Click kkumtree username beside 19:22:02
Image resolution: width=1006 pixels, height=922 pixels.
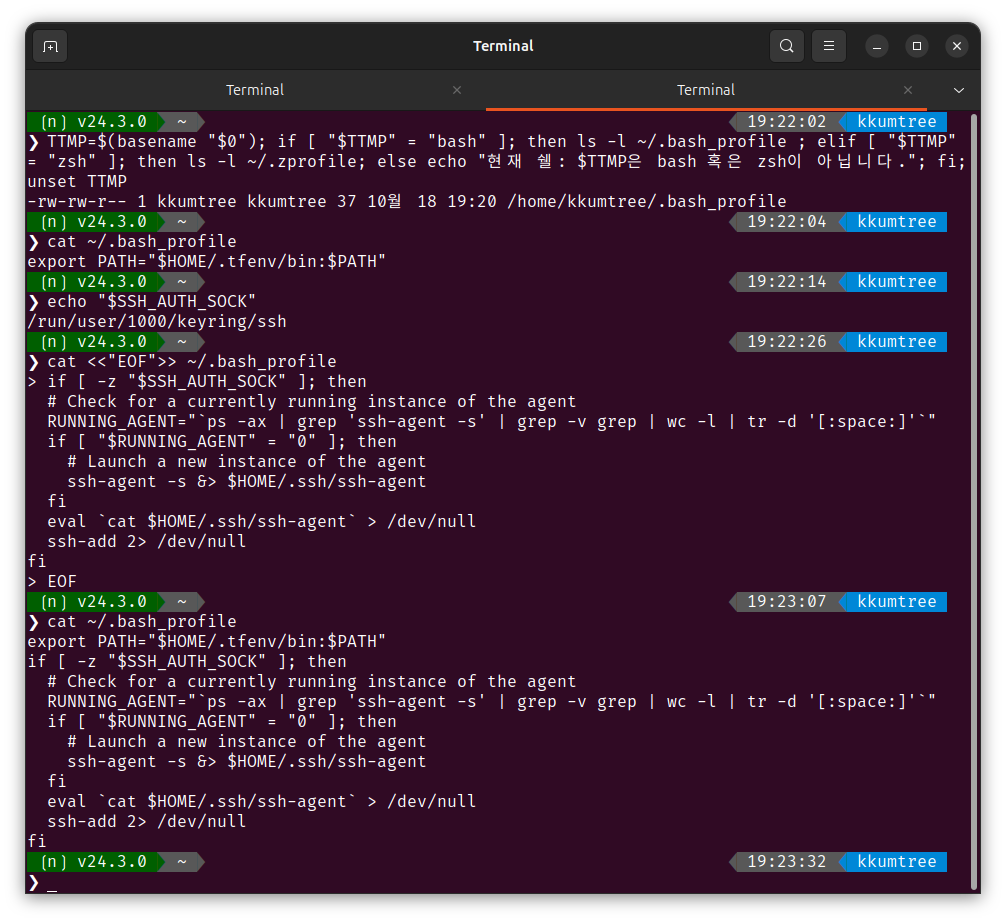pos(896,122)
